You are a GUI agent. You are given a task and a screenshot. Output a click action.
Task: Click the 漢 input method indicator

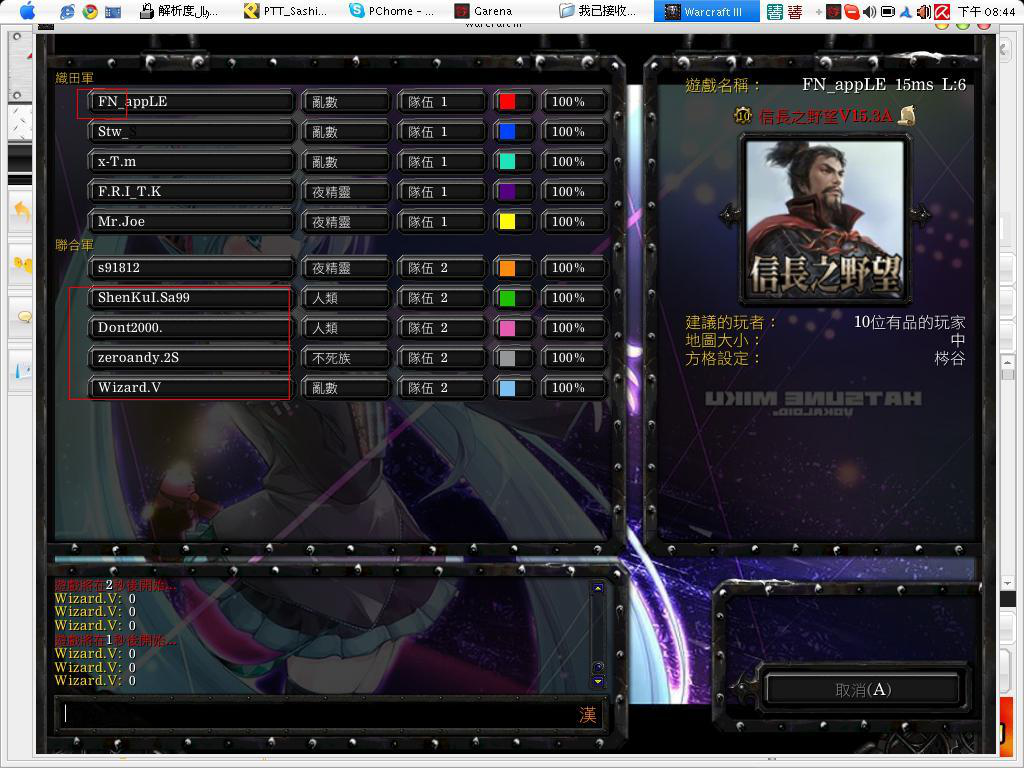[x=587, y=715]
